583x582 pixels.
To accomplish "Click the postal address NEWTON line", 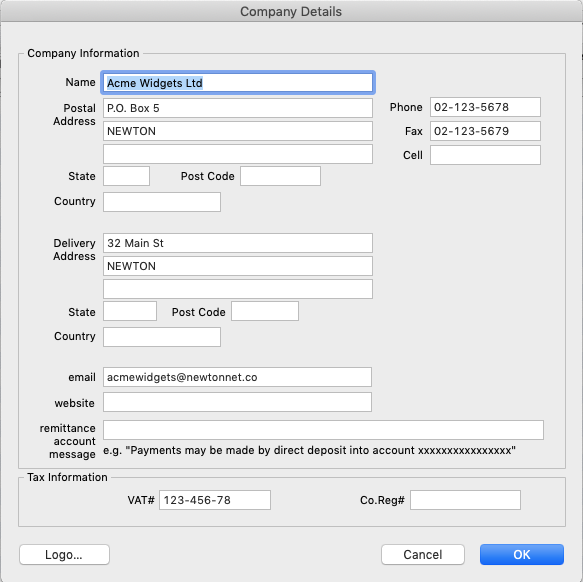I will [238, 131].
